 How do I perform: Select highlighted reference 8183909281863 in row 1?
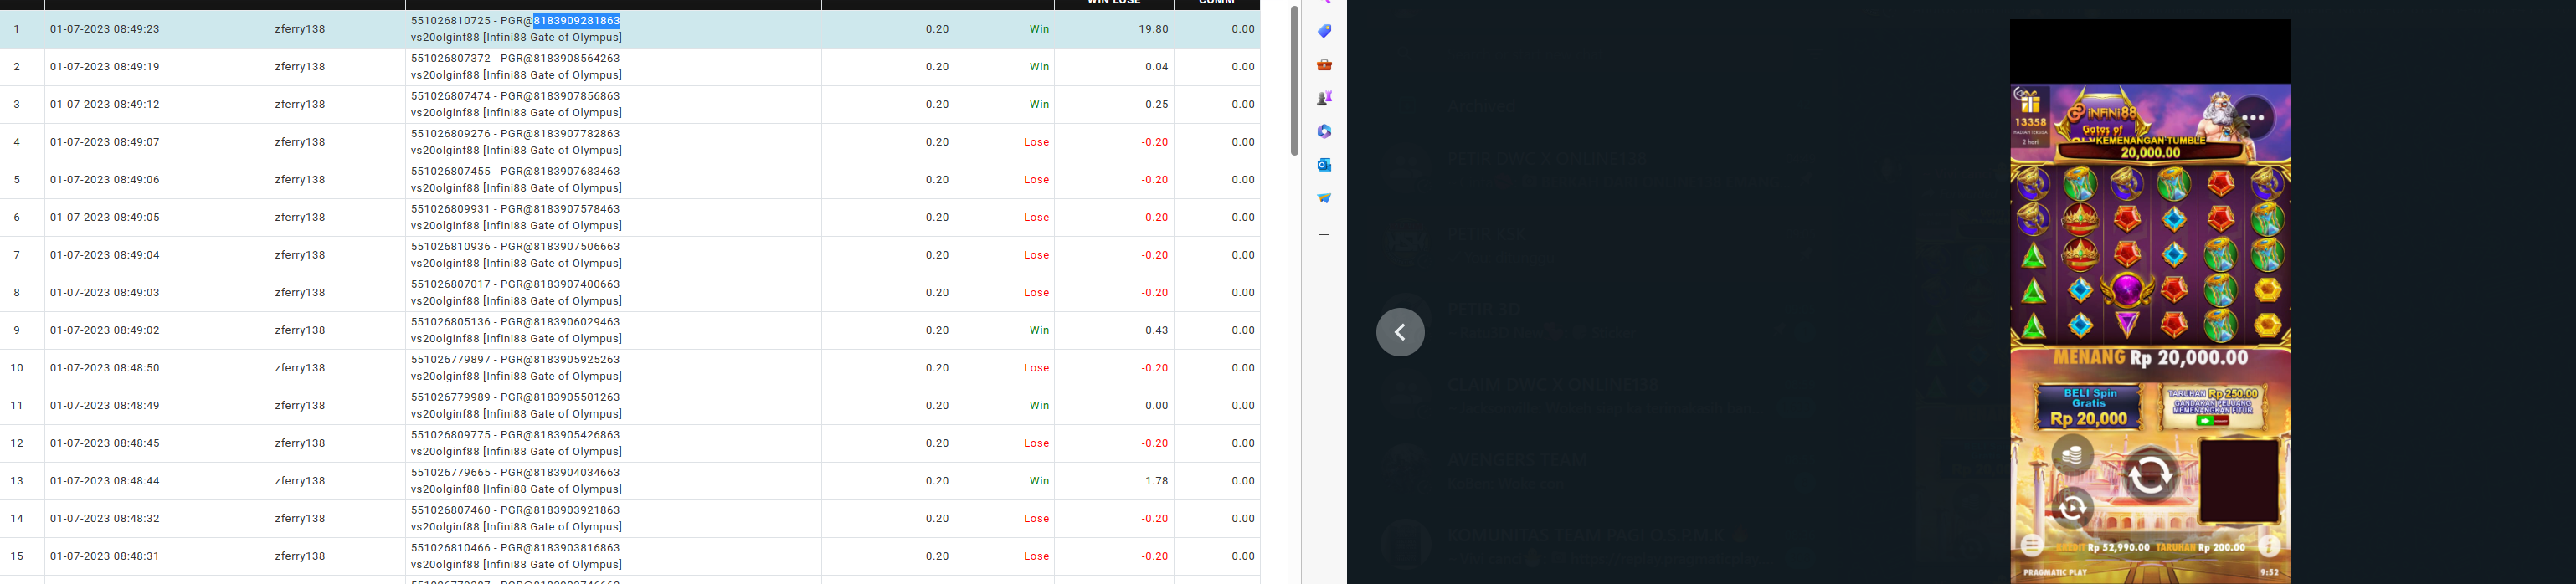tap(577, 21)
